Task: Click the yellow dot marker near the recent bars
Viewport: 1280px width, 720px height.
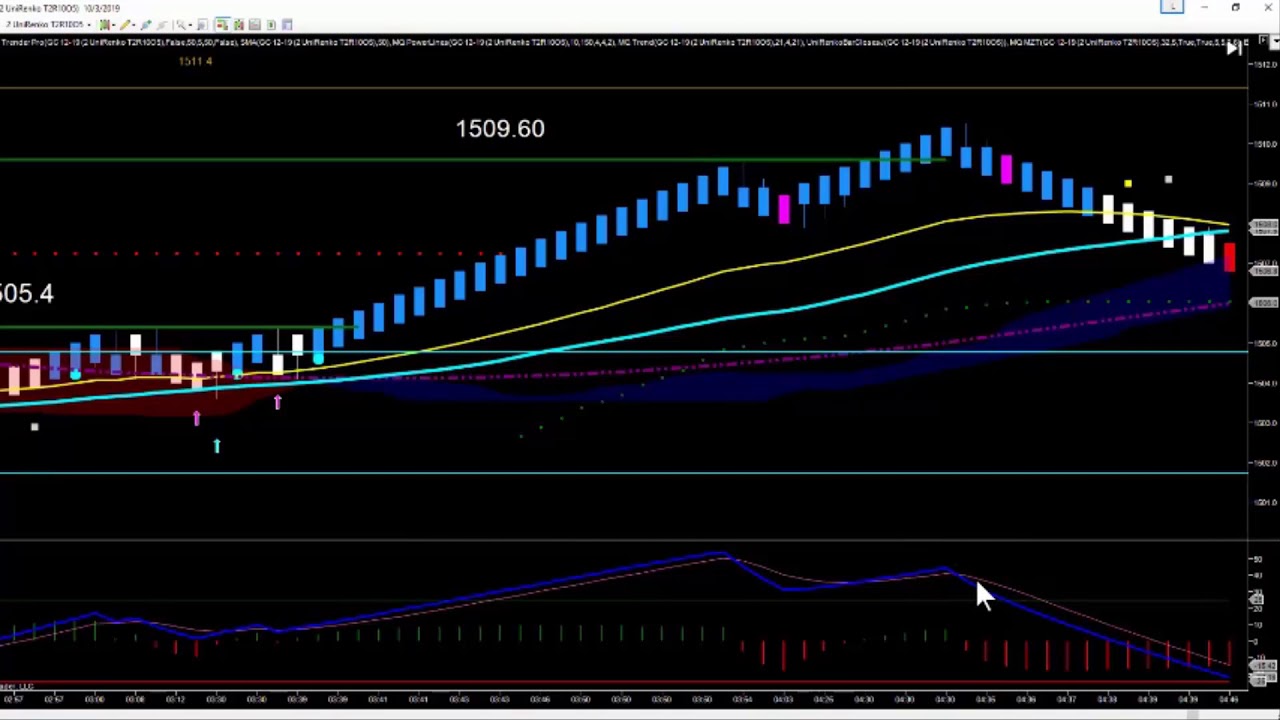Action: pos(1128,184)
